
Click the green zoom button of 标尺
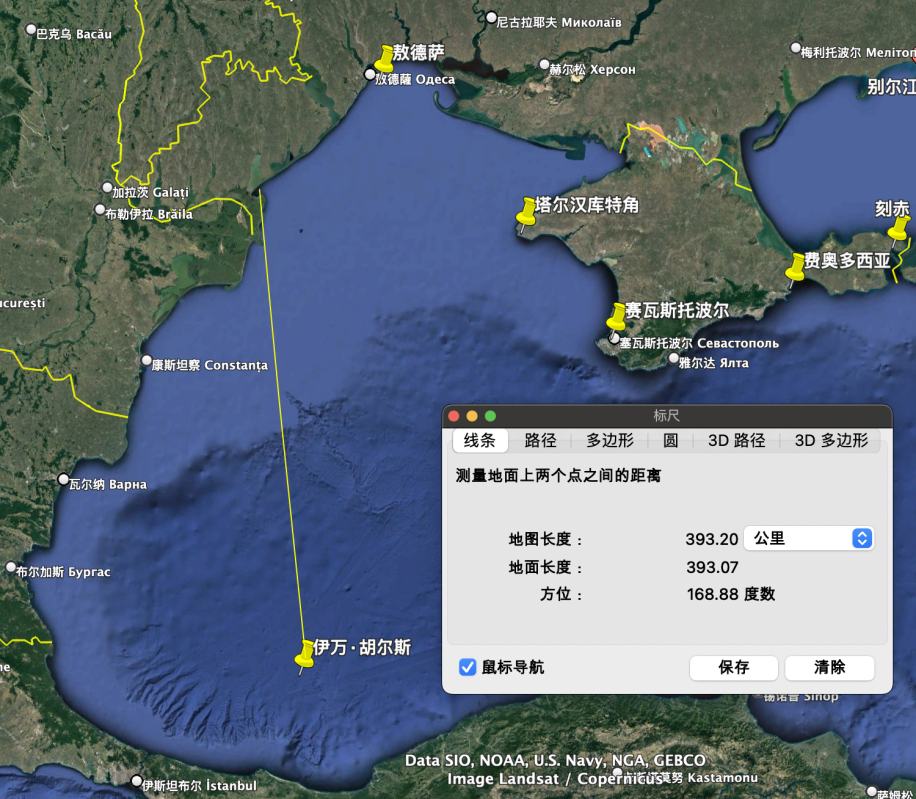point(491,416)
